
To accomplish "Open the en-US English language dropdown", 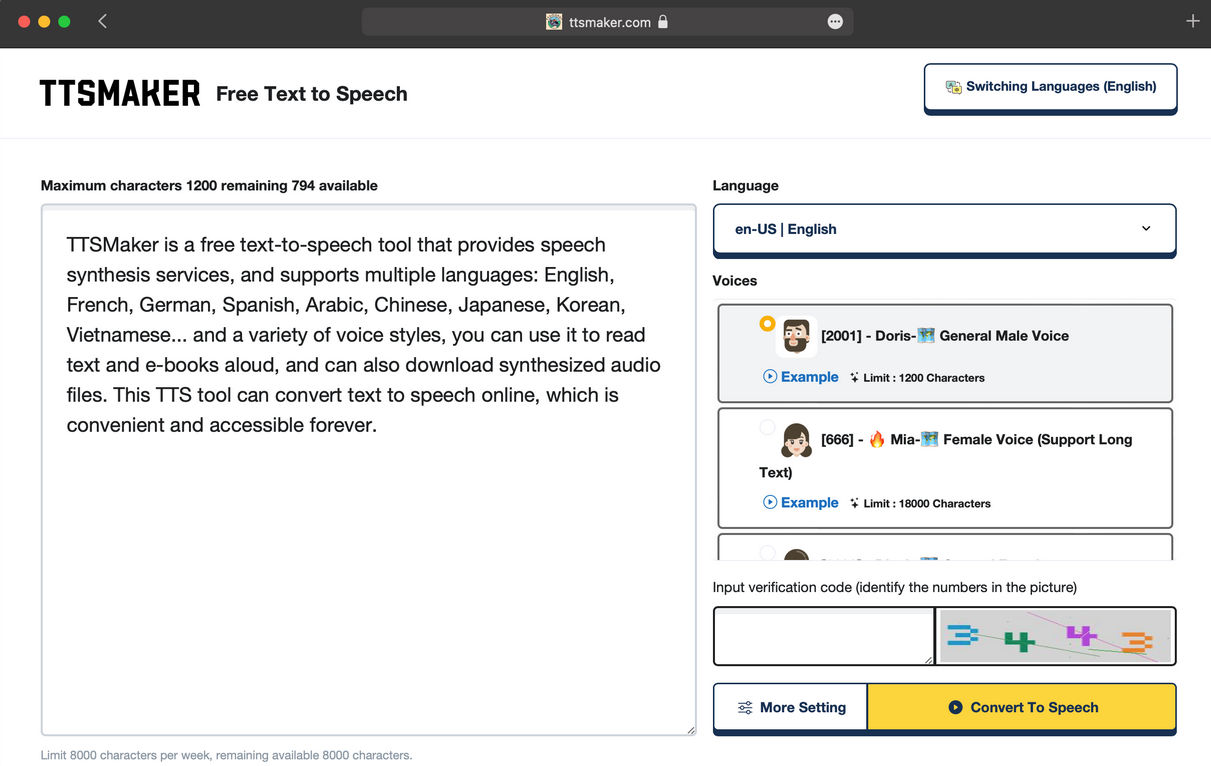I will pyautogui.click(x=944, y=229).
